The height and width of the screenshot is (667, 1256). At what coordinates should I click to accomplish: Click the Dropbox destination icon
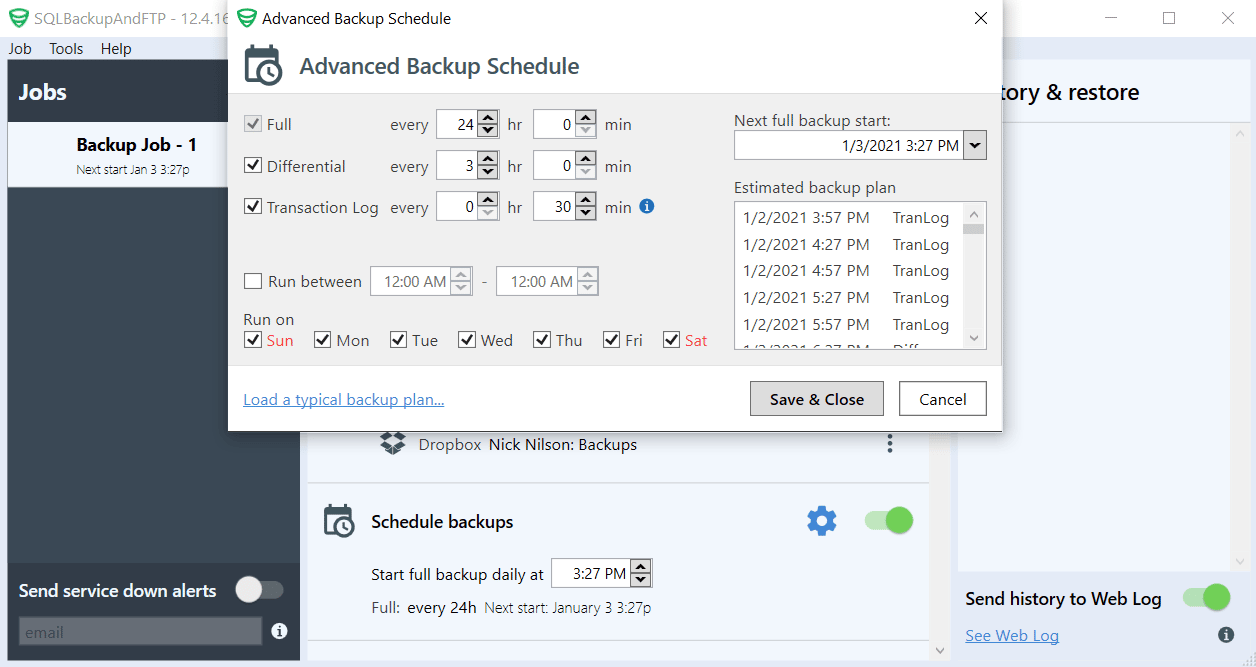[392, 443]
